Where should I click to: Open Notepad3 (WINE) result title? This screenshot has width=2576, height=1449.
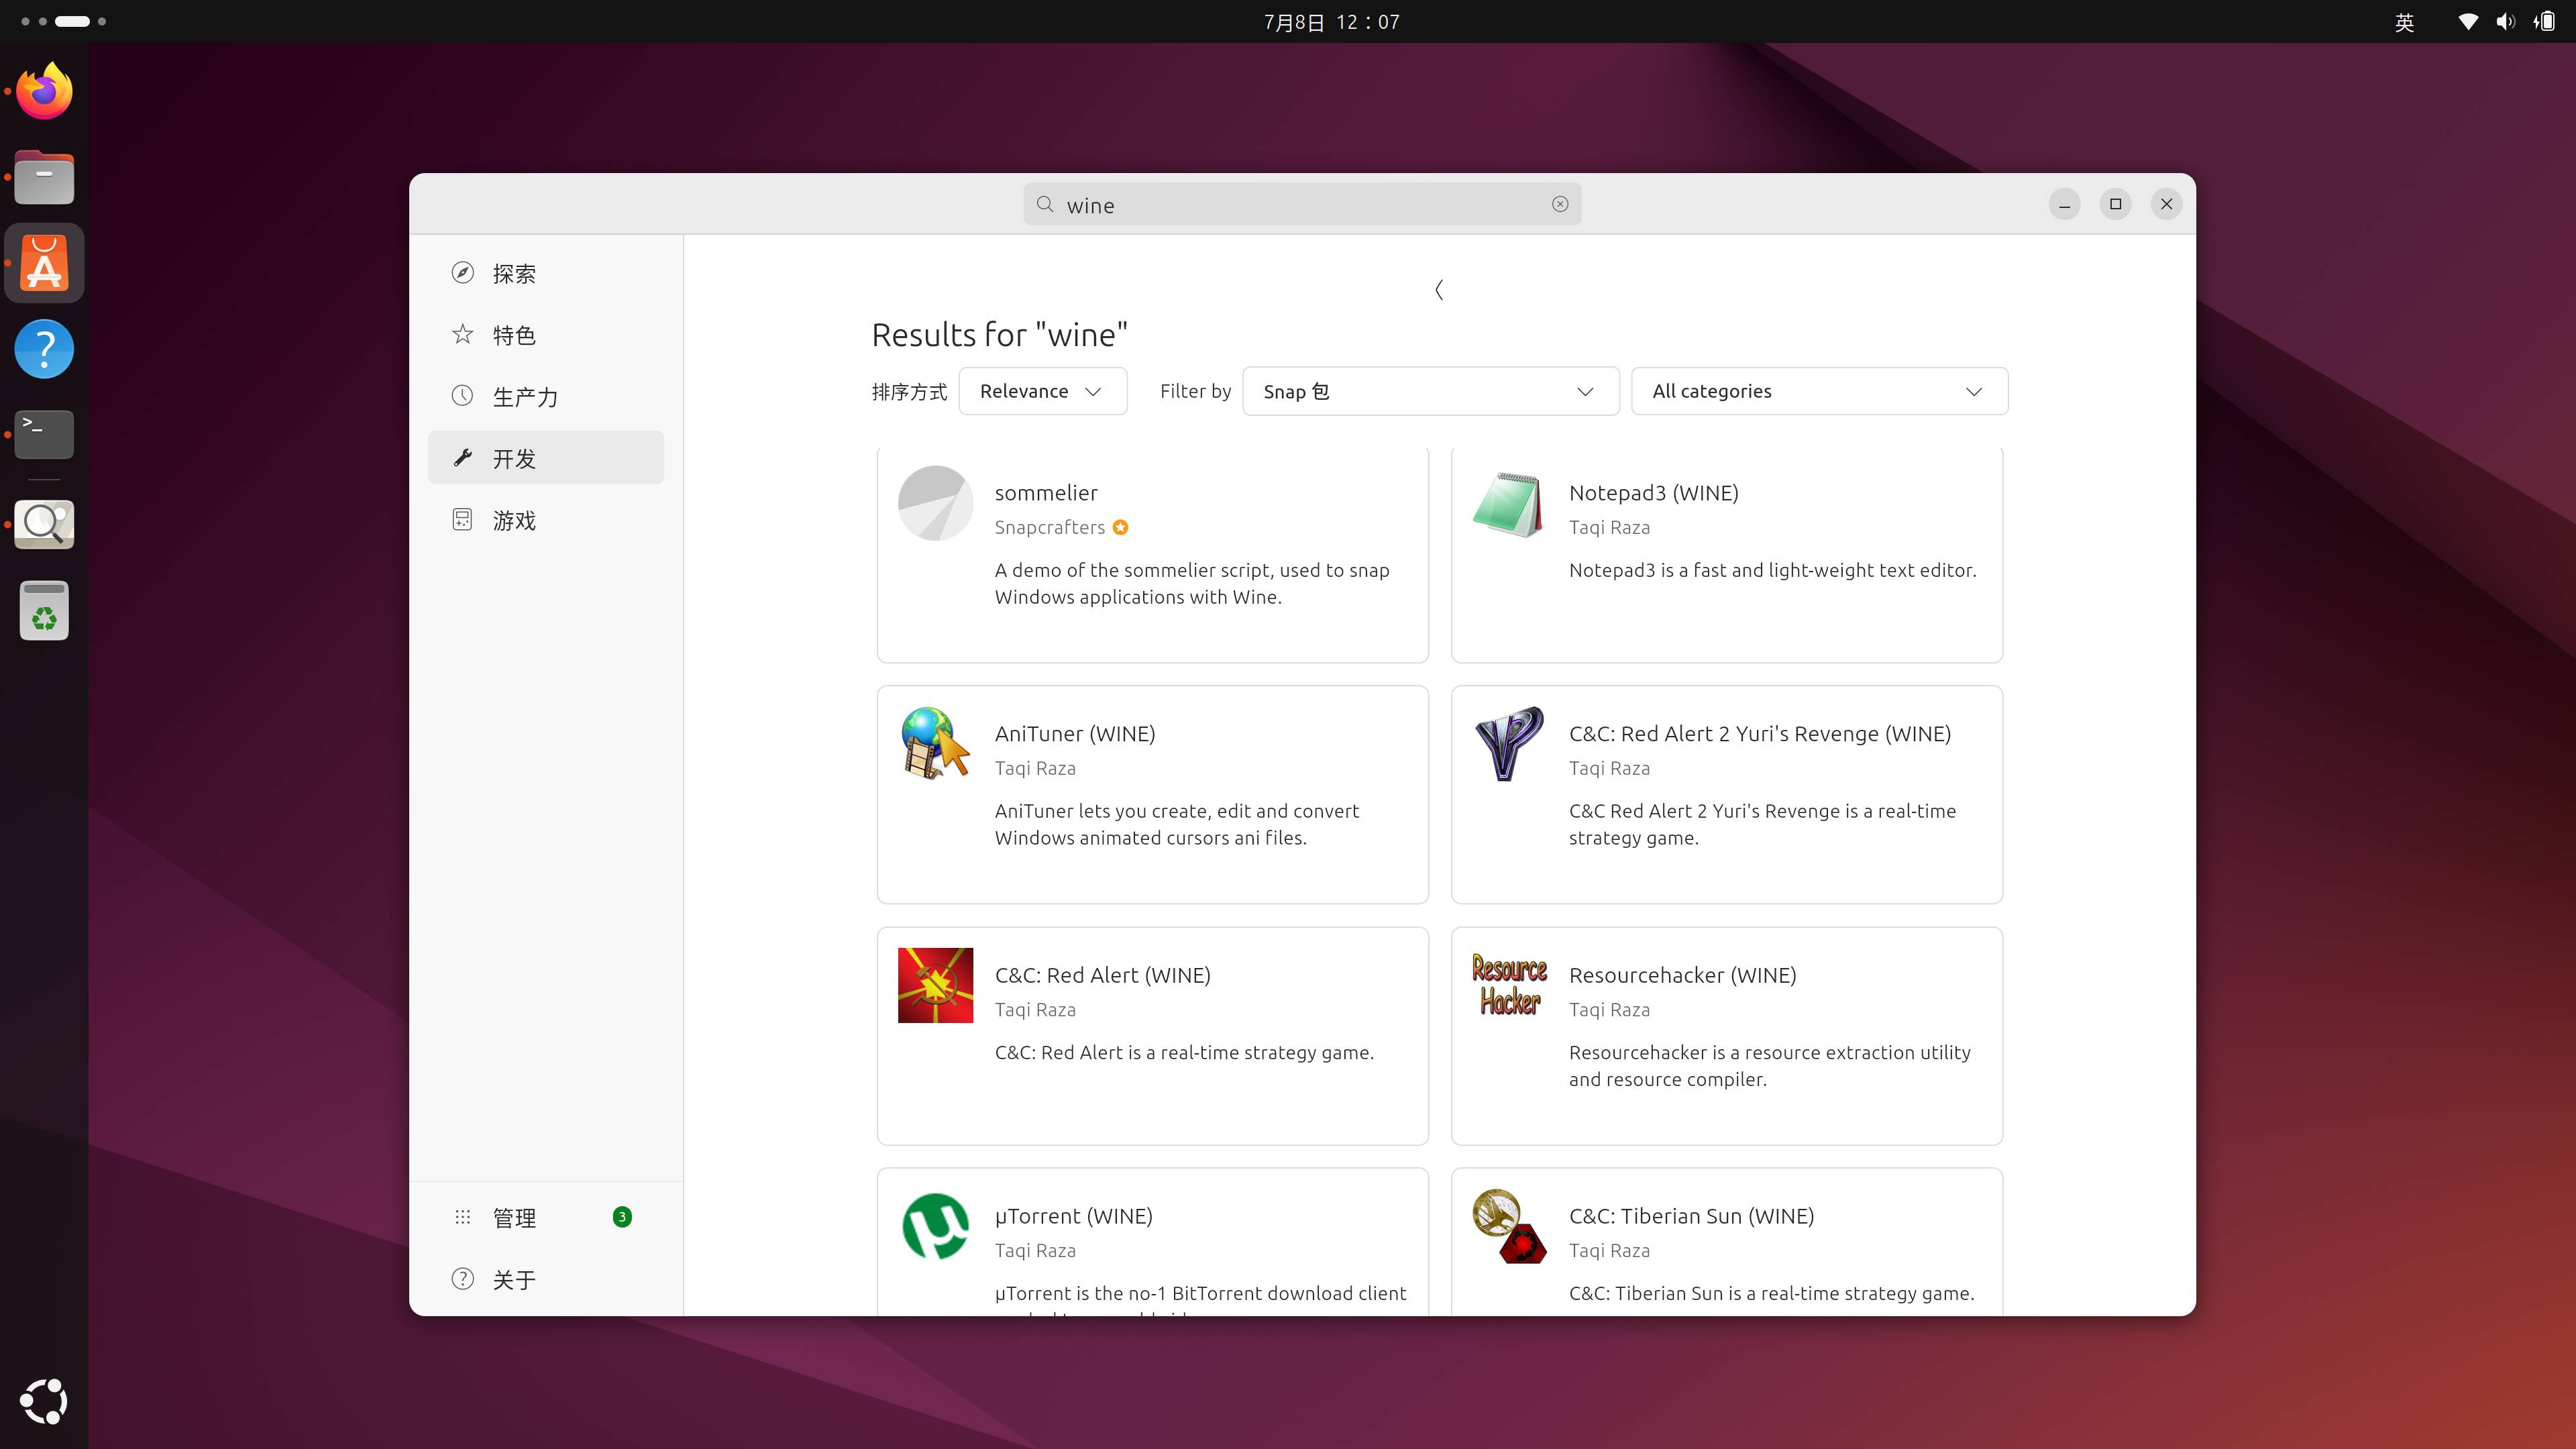(1654, 492)
